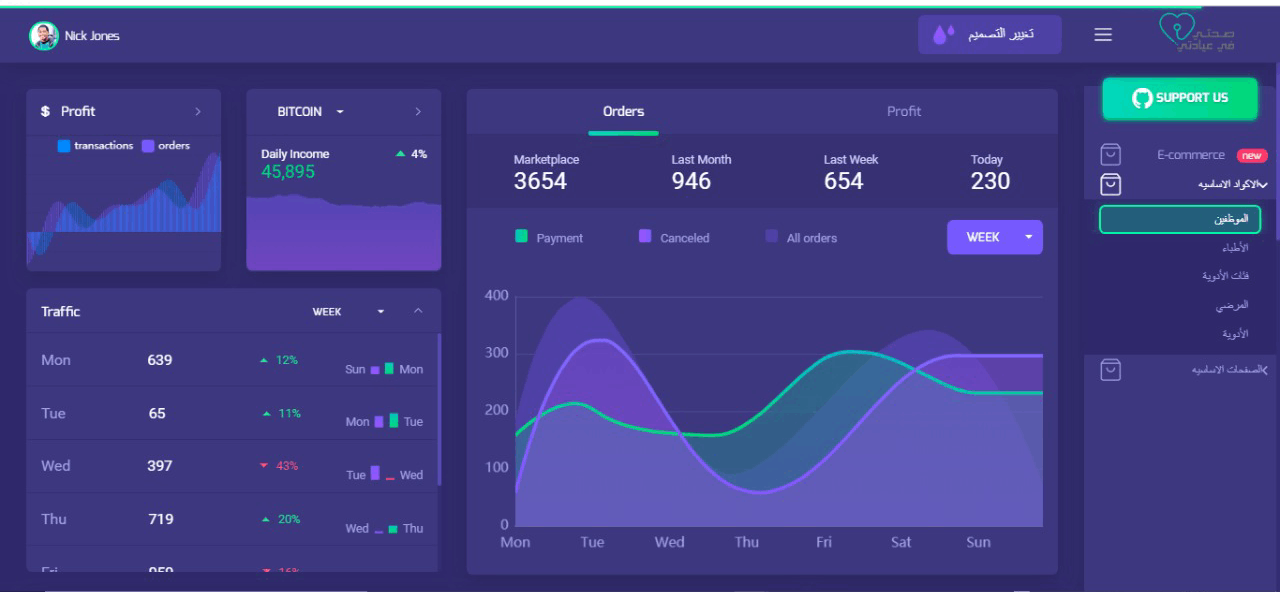Select the Orders tab
This screenshot has height=592, width=1280.
point(623,111)
